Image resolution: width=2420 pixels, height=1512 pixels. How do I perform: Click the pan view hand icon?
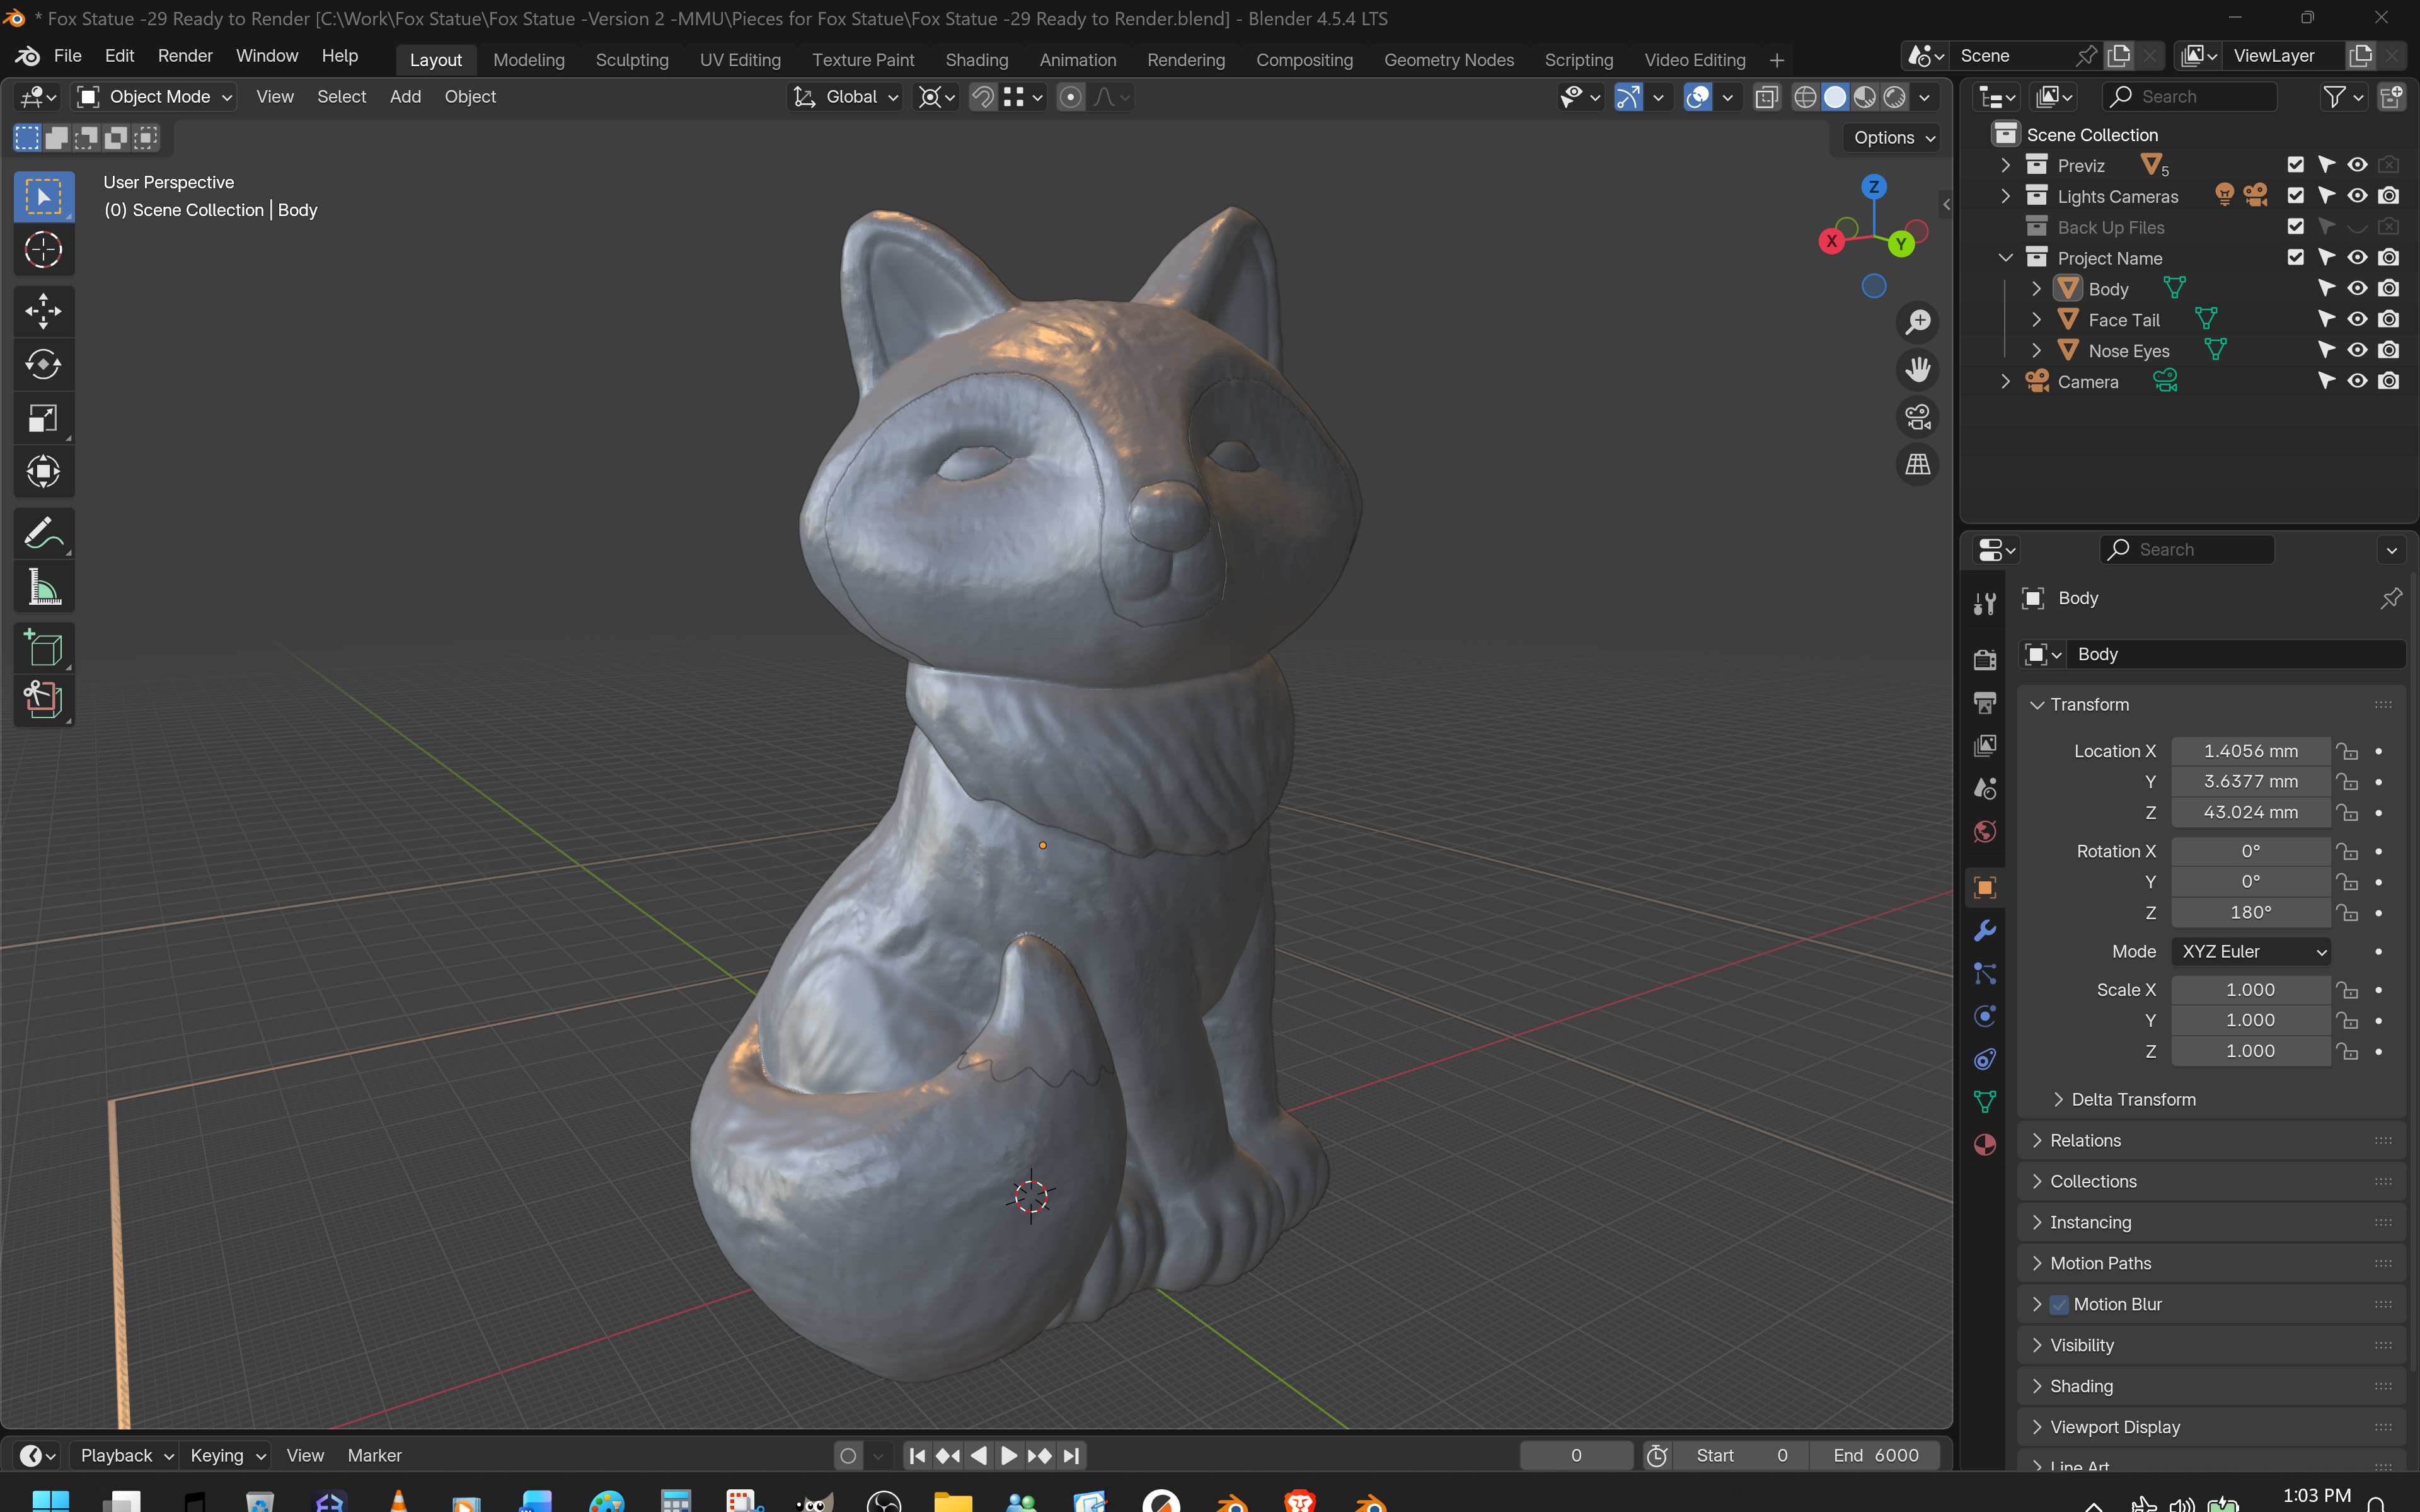click(1917, 369)
